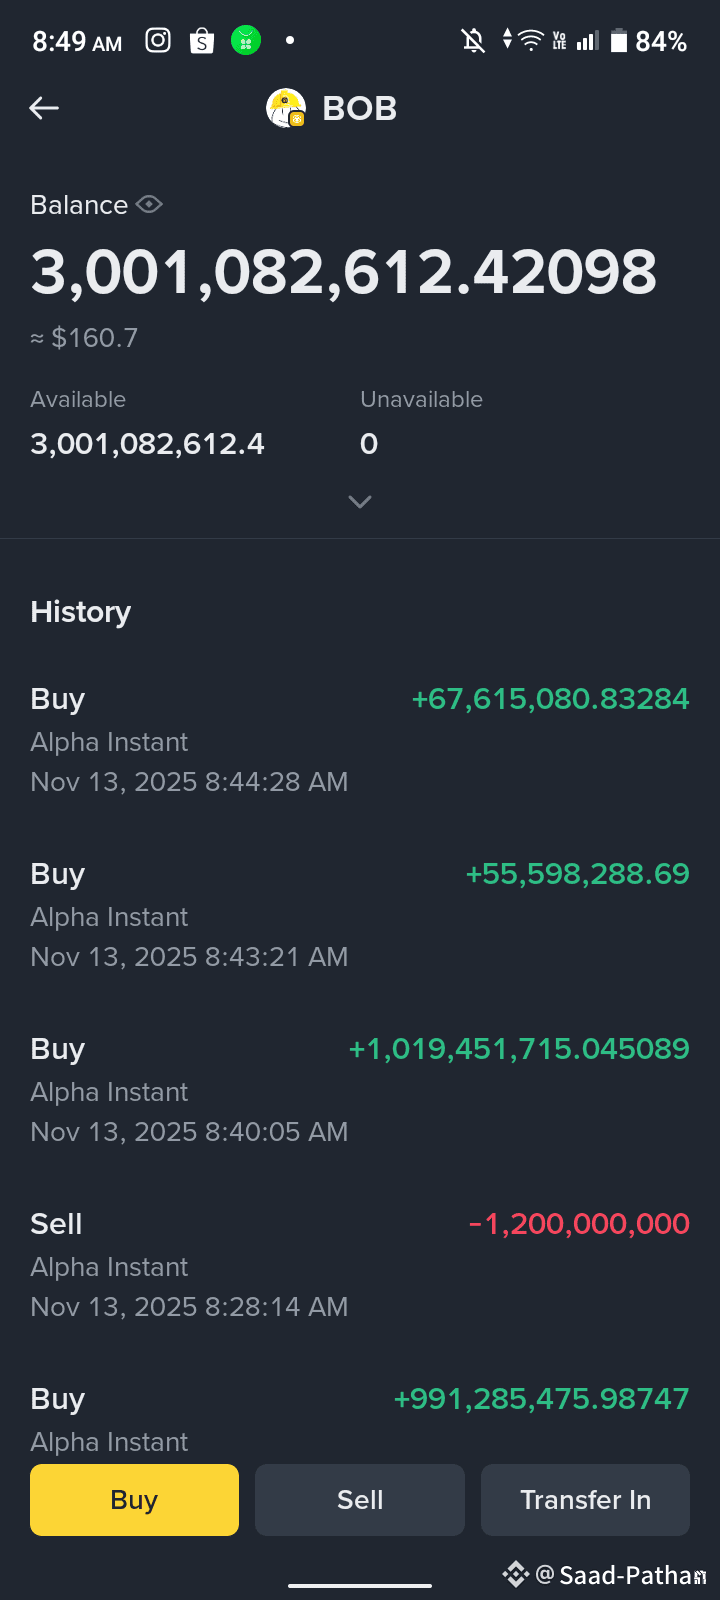Tap the Available balance value
Viewport: 720px width, 1600px height.
click(x=148, y=444)
